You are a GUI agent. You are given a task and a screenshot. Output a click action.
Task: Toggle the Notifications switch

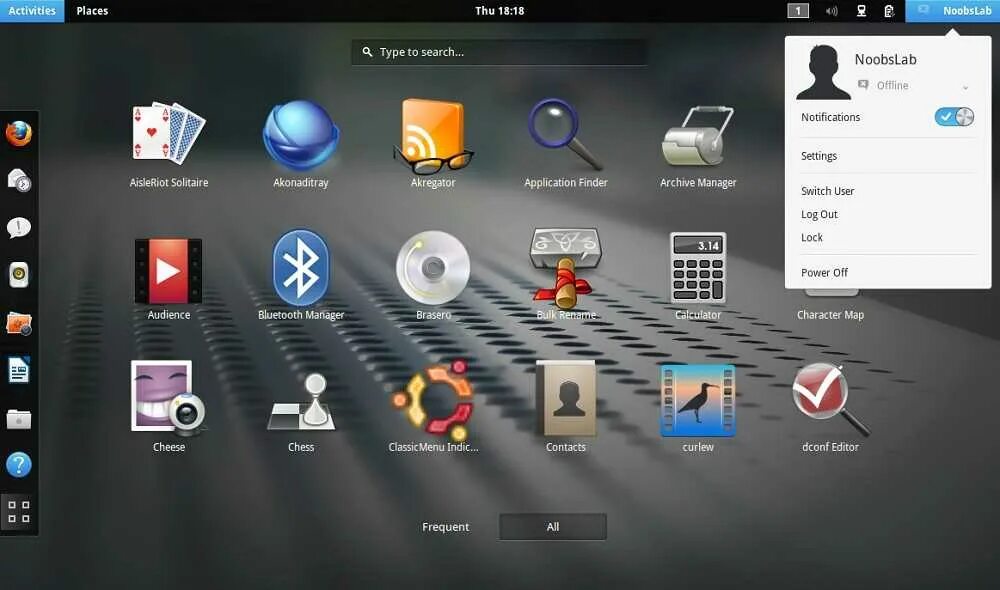(x=954, y=117)
